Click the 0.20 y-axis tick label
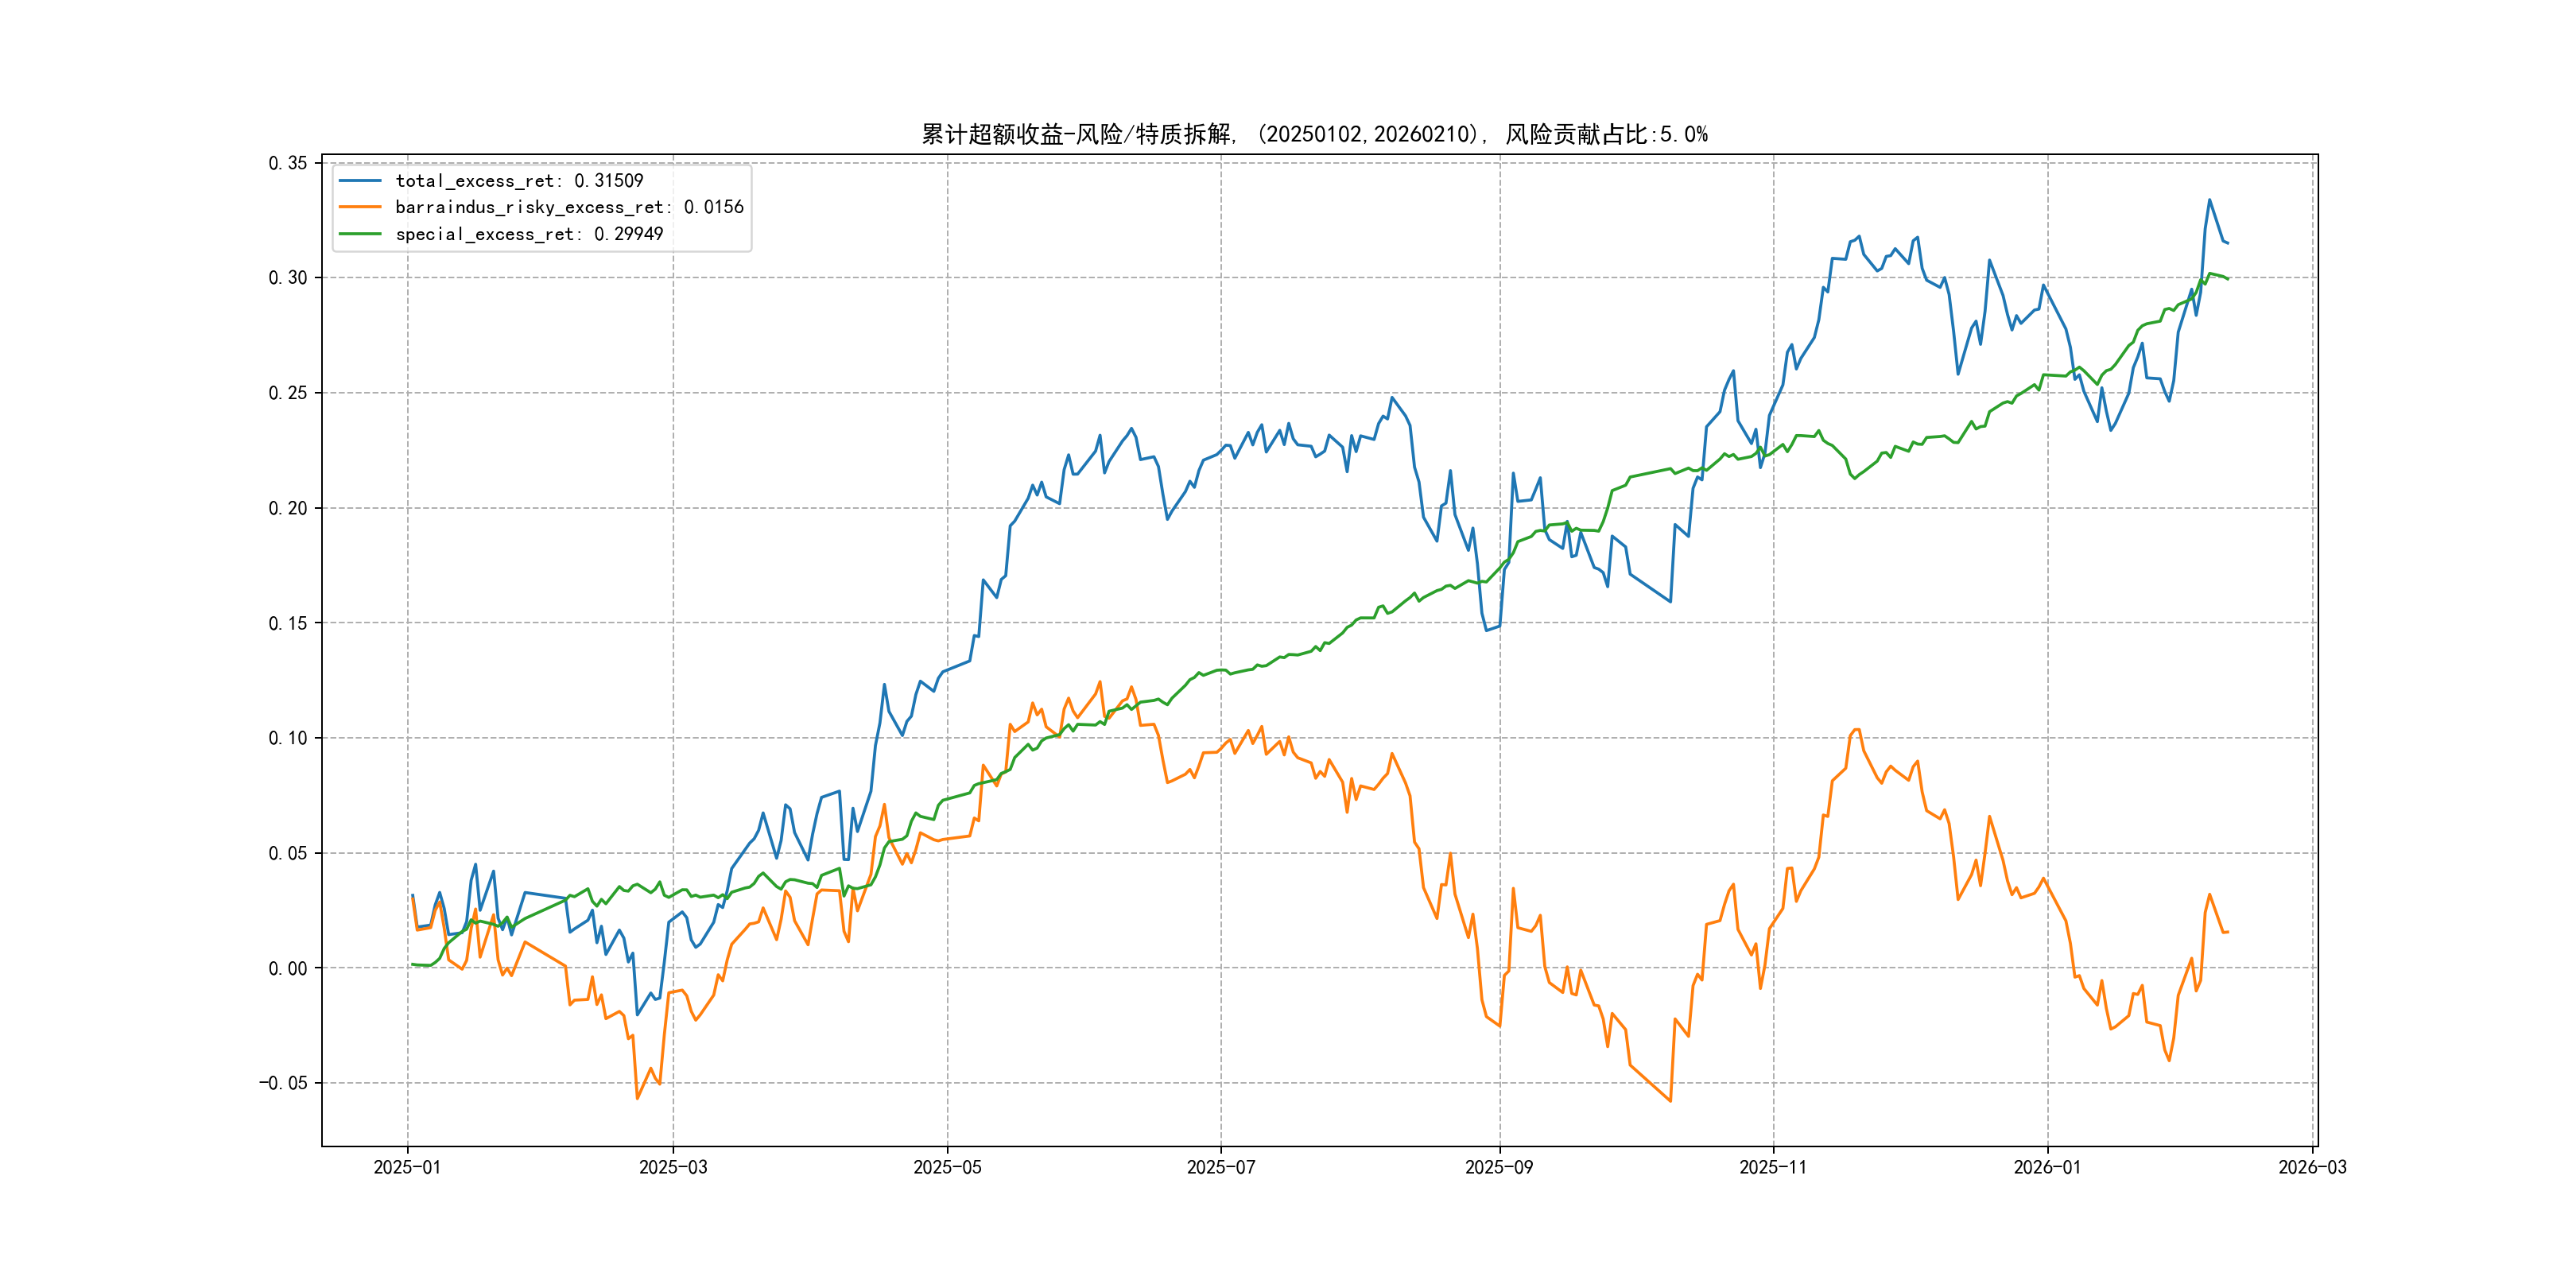Viewport: 2576px width, 1288px height. 288,508
